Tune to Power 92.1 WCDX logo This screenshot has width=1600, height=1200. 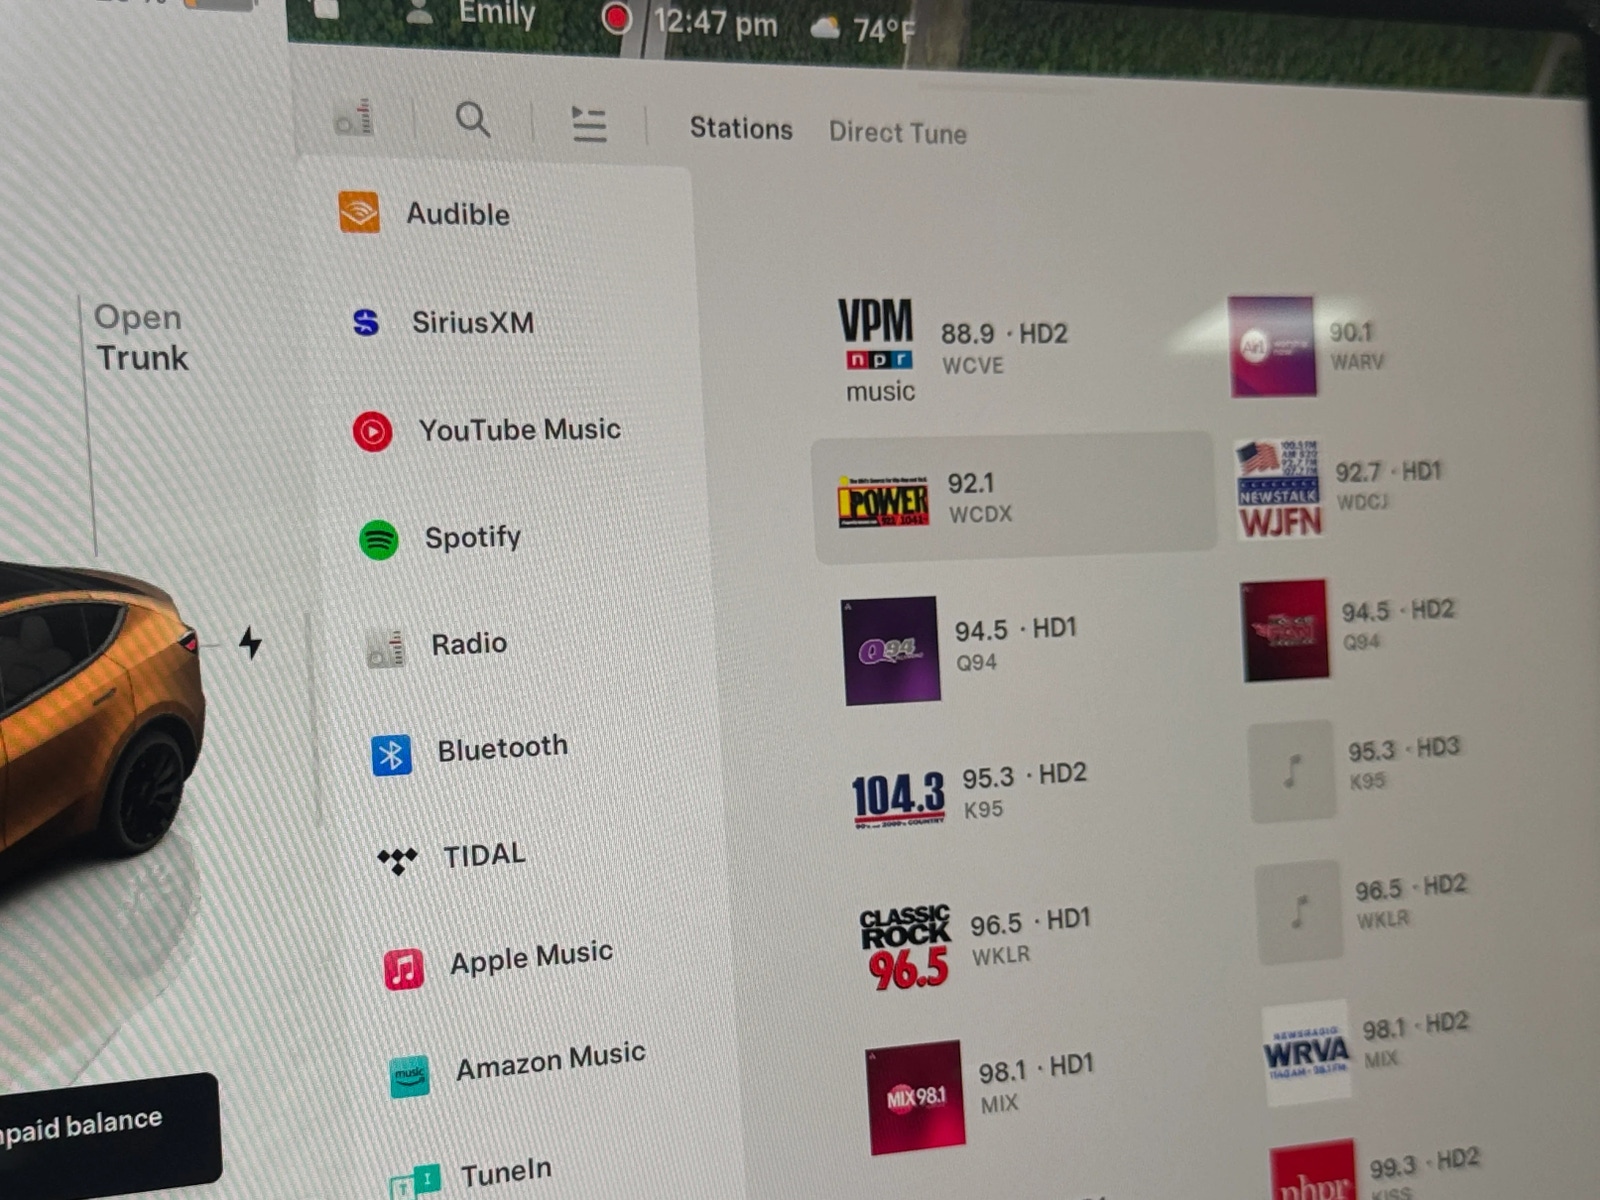click(884, 501)
